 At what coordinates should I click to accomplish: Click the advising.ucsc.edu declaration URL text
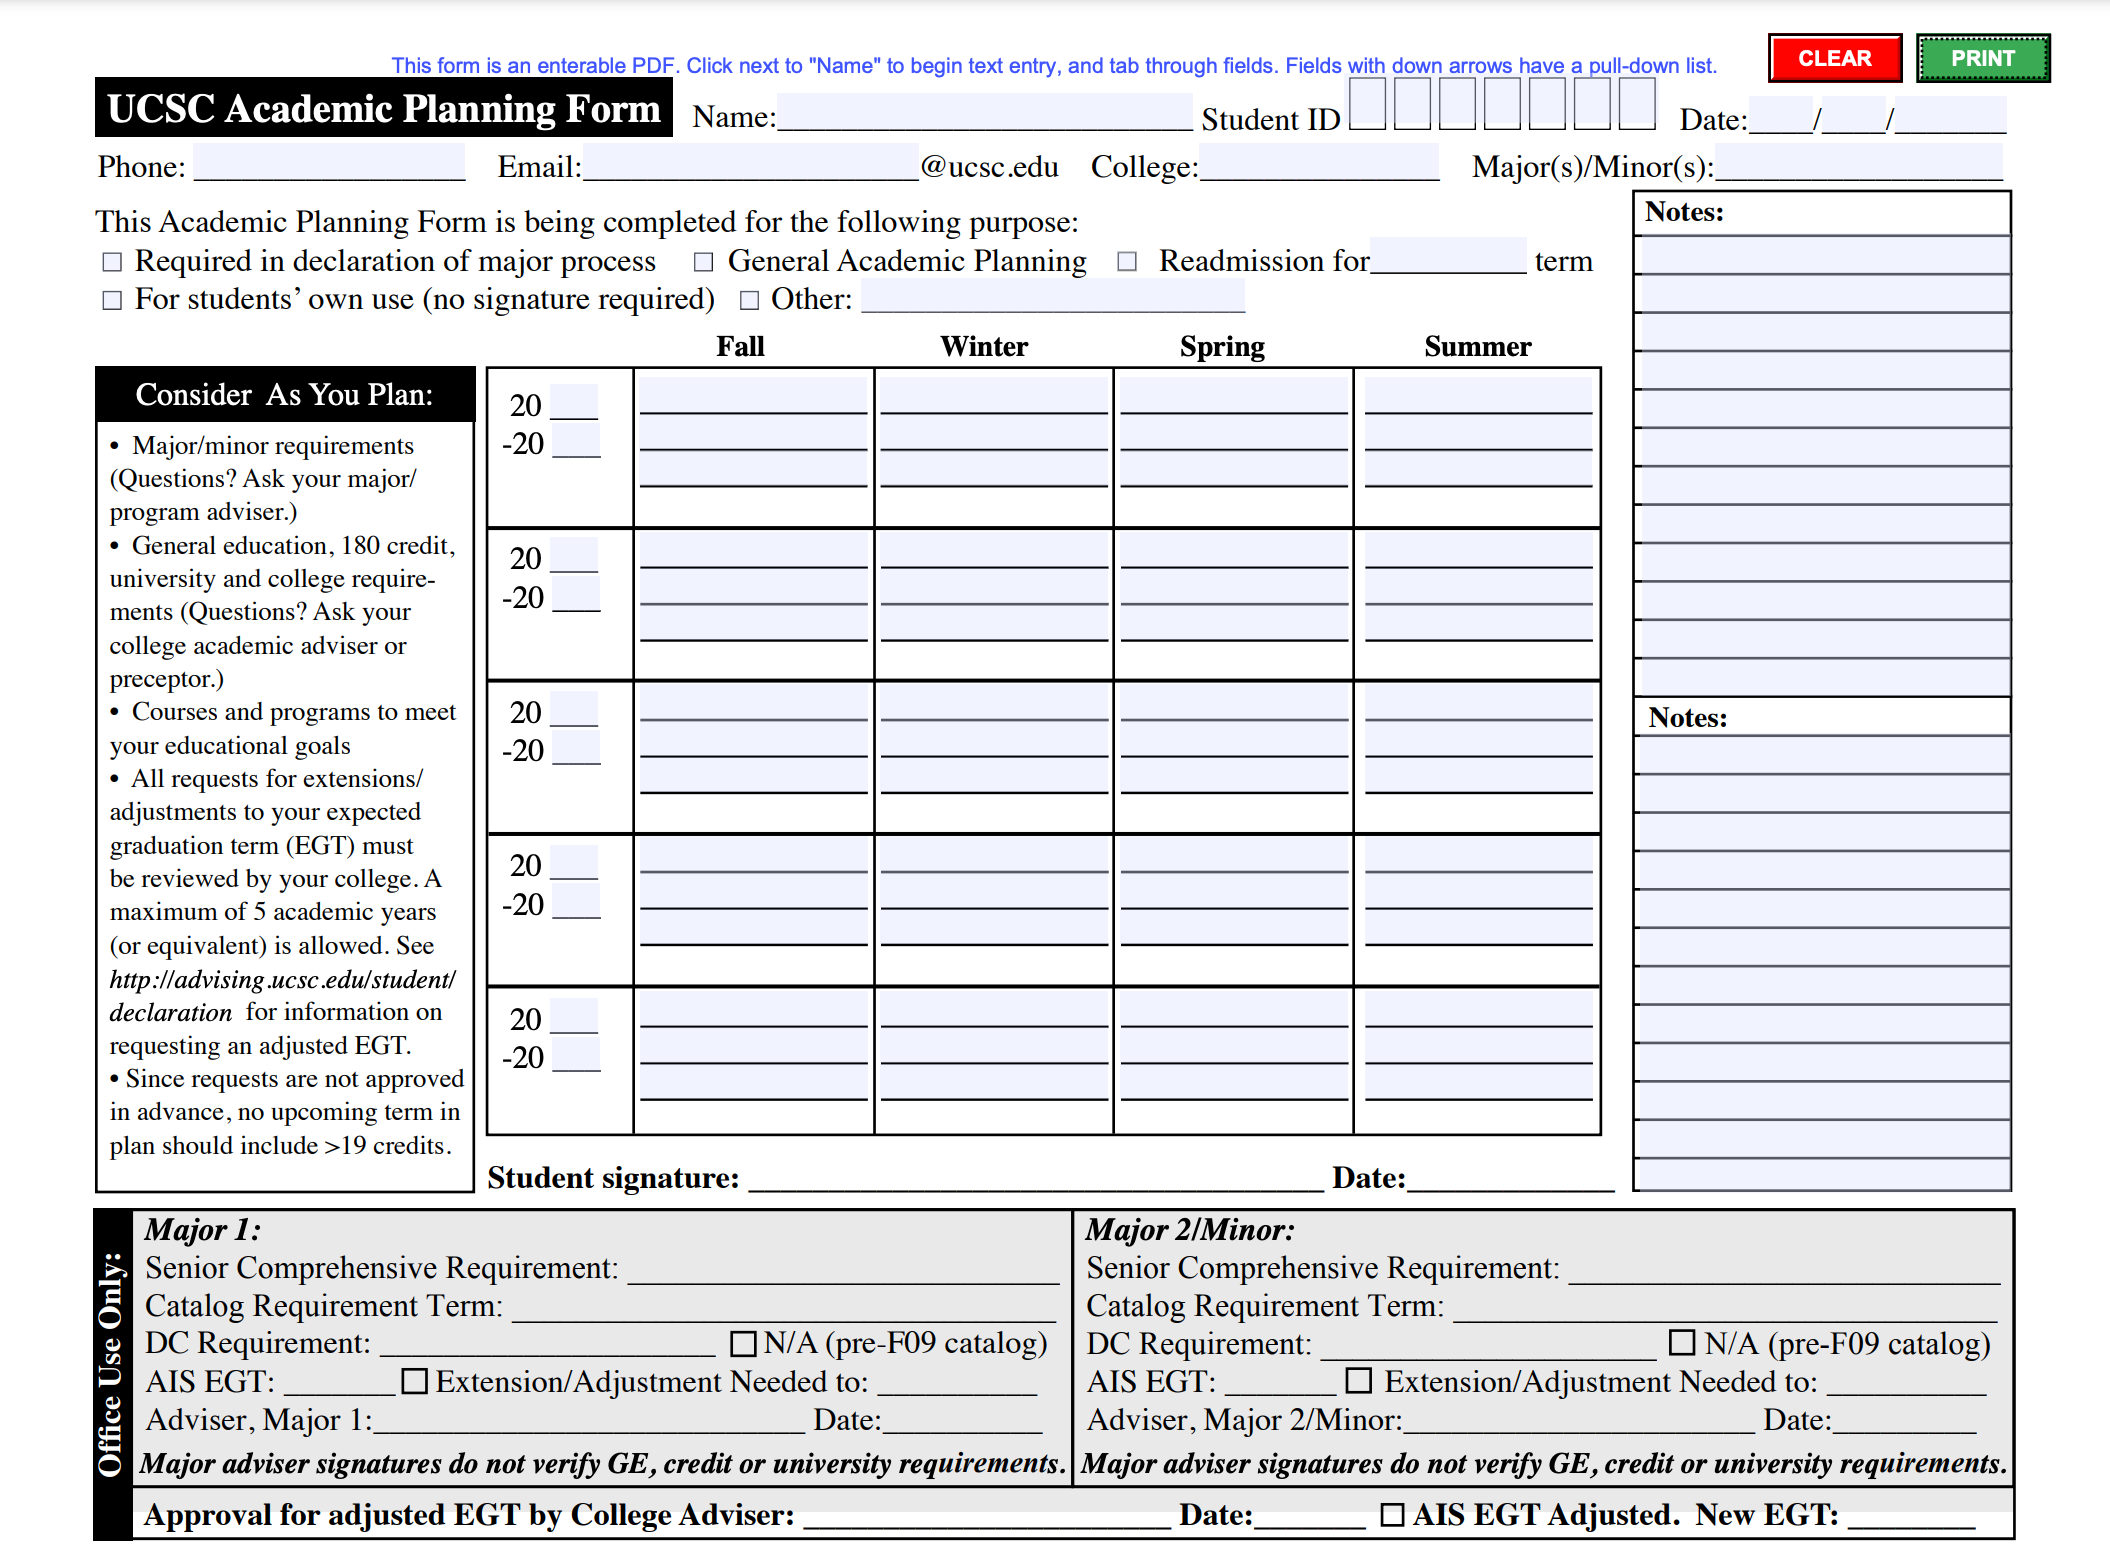point(282,995)
